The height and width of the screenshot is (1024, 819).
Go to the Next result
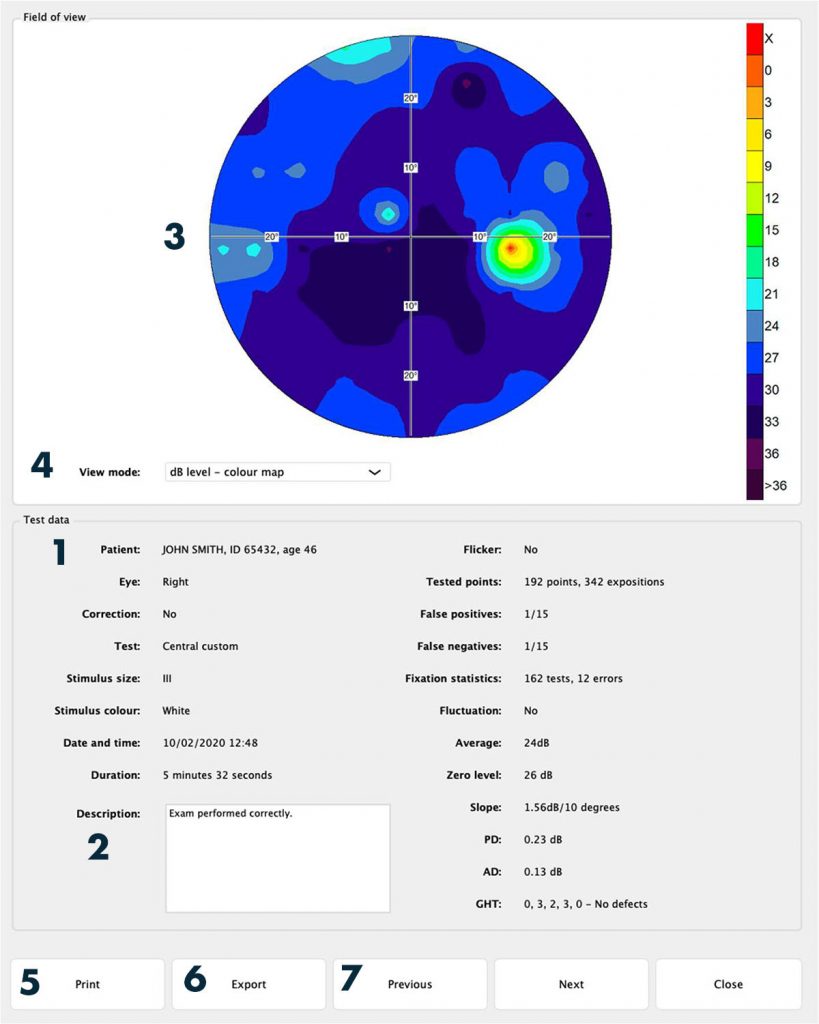(571, 984)
